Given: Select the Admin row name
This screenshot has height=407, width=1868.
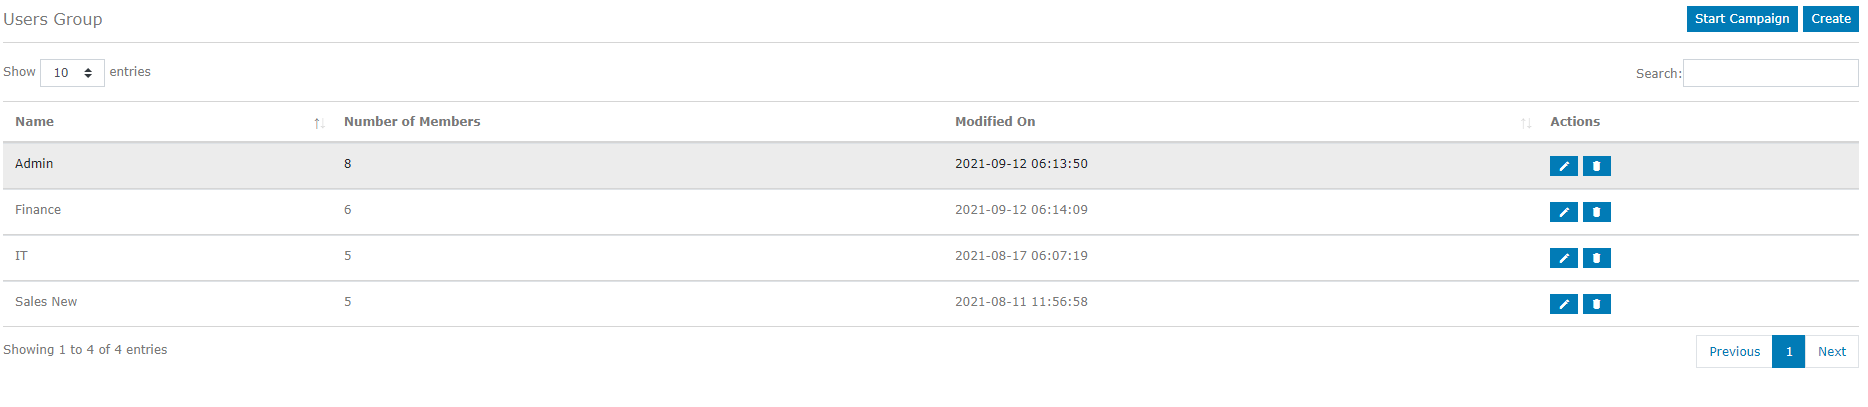Looking at the screenshot, I should pyautogui.click(x=34, y=164).
